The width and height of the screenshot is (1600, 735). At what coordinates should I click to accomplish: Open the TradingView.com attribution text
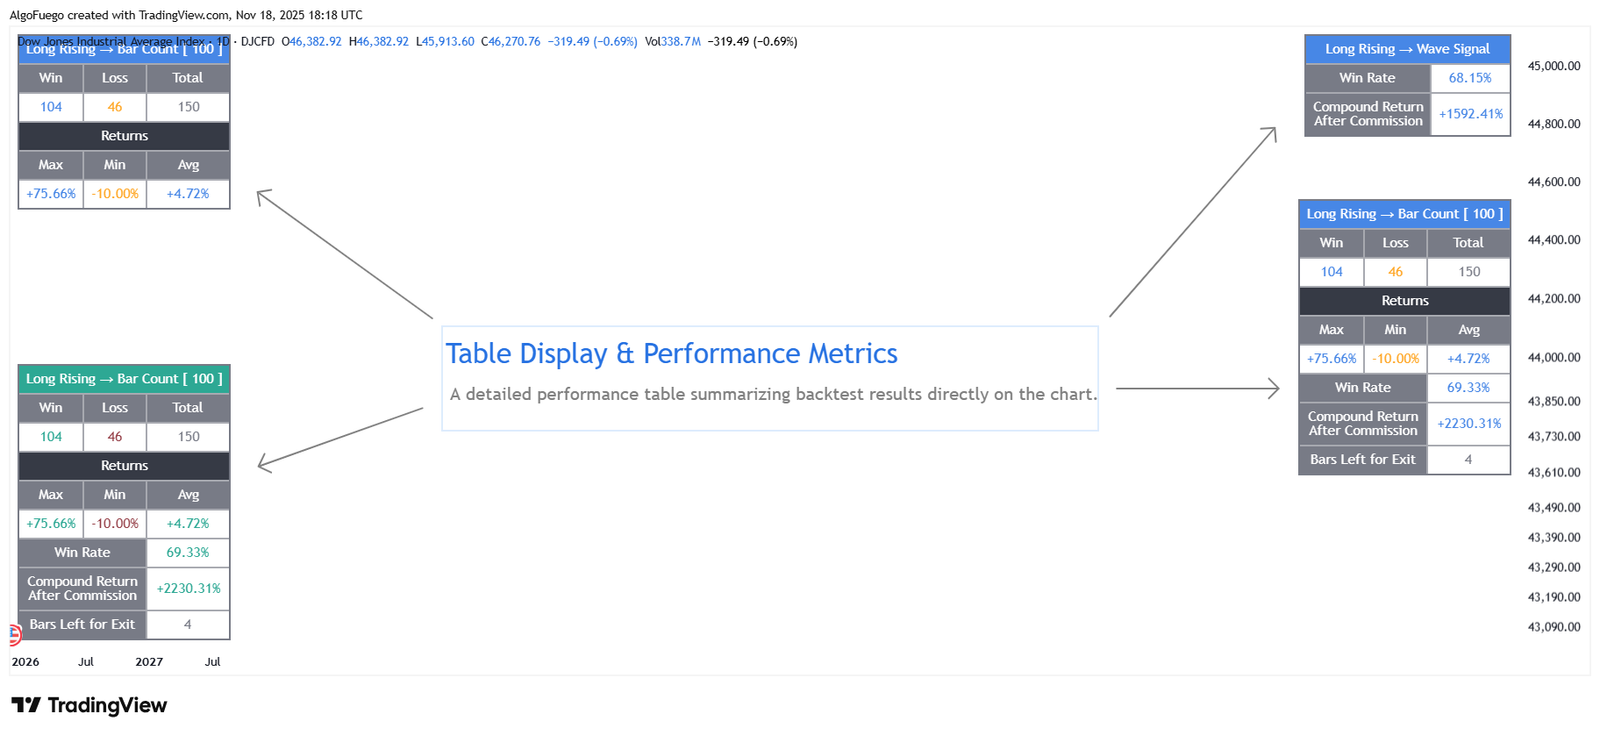coord(185,15)
